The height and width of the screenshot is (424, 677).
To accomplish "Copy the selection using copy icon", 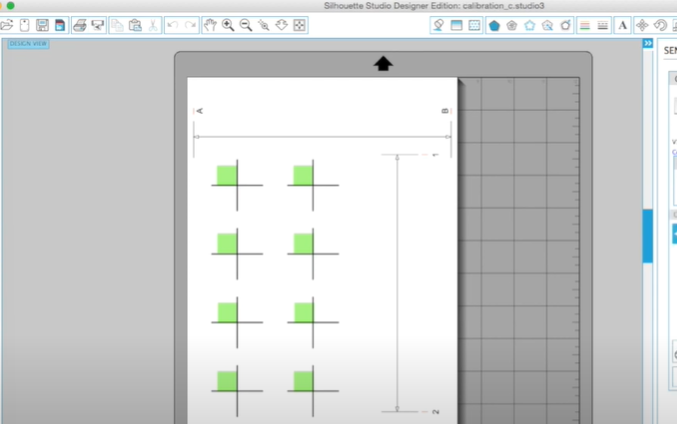I will (x=117, y=25).
